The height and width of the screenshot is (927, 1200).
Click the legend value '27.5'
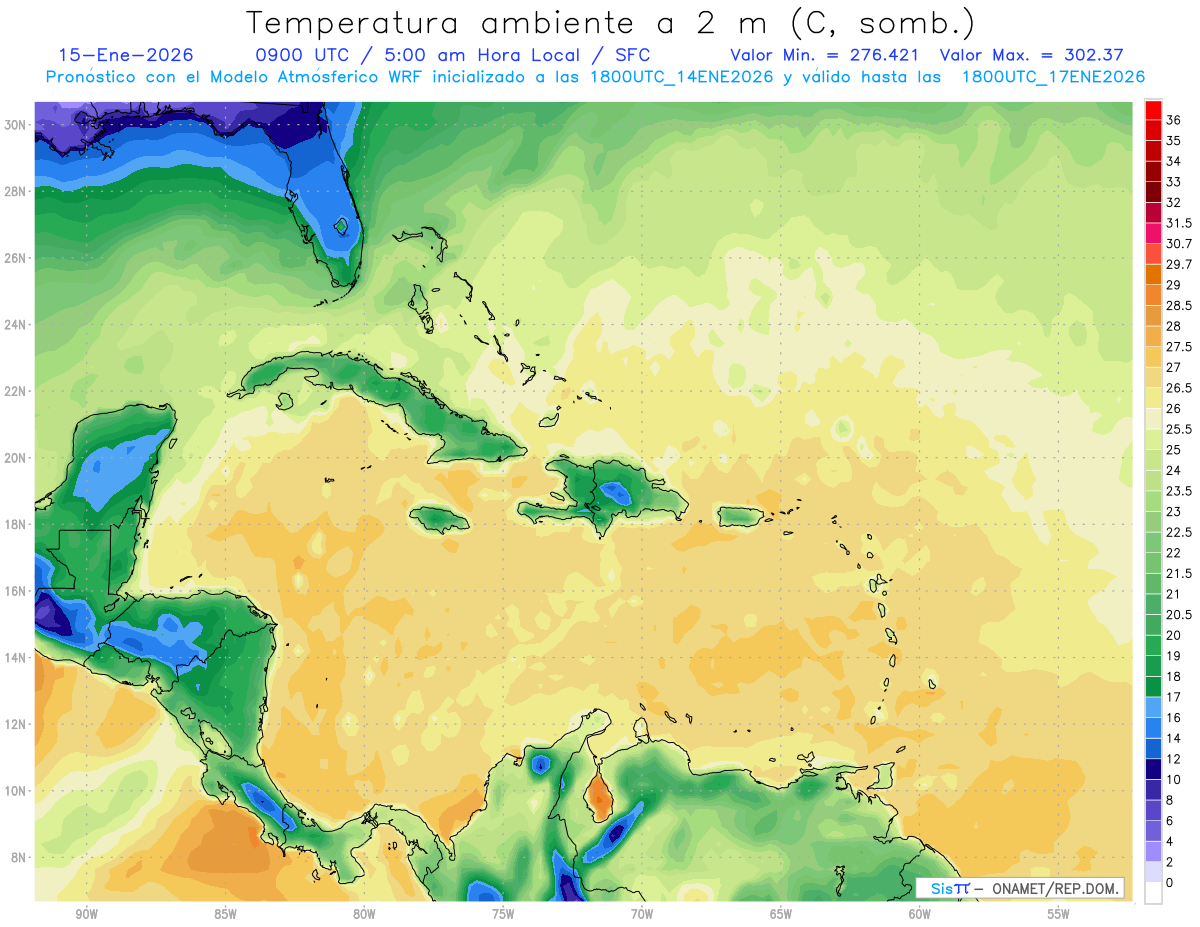[1179, 347]
